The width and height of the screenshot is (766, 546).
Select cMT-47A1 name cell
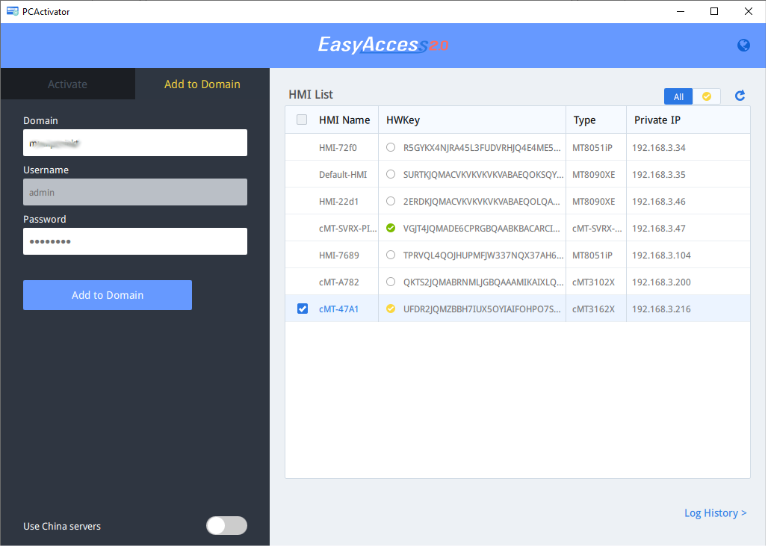[339, 309]
